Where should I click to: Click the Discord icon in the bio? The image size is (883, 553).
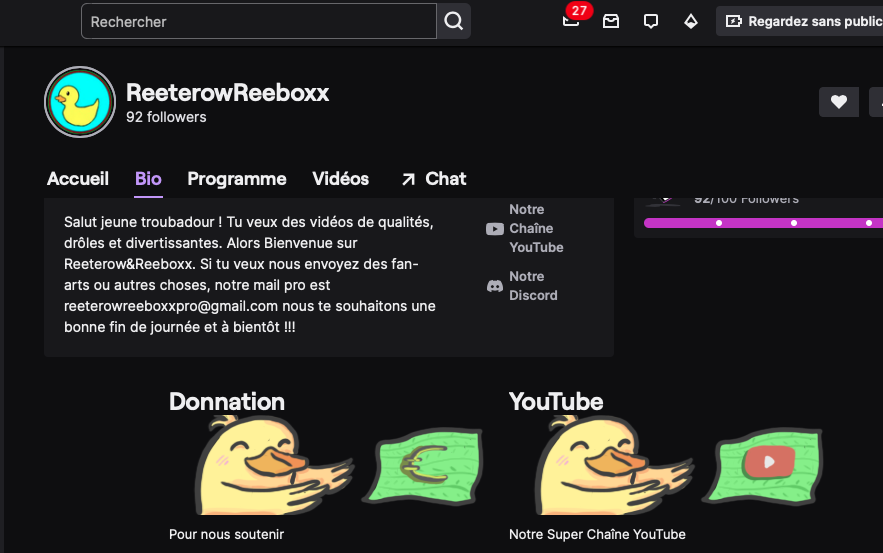(x=494, y=286)
